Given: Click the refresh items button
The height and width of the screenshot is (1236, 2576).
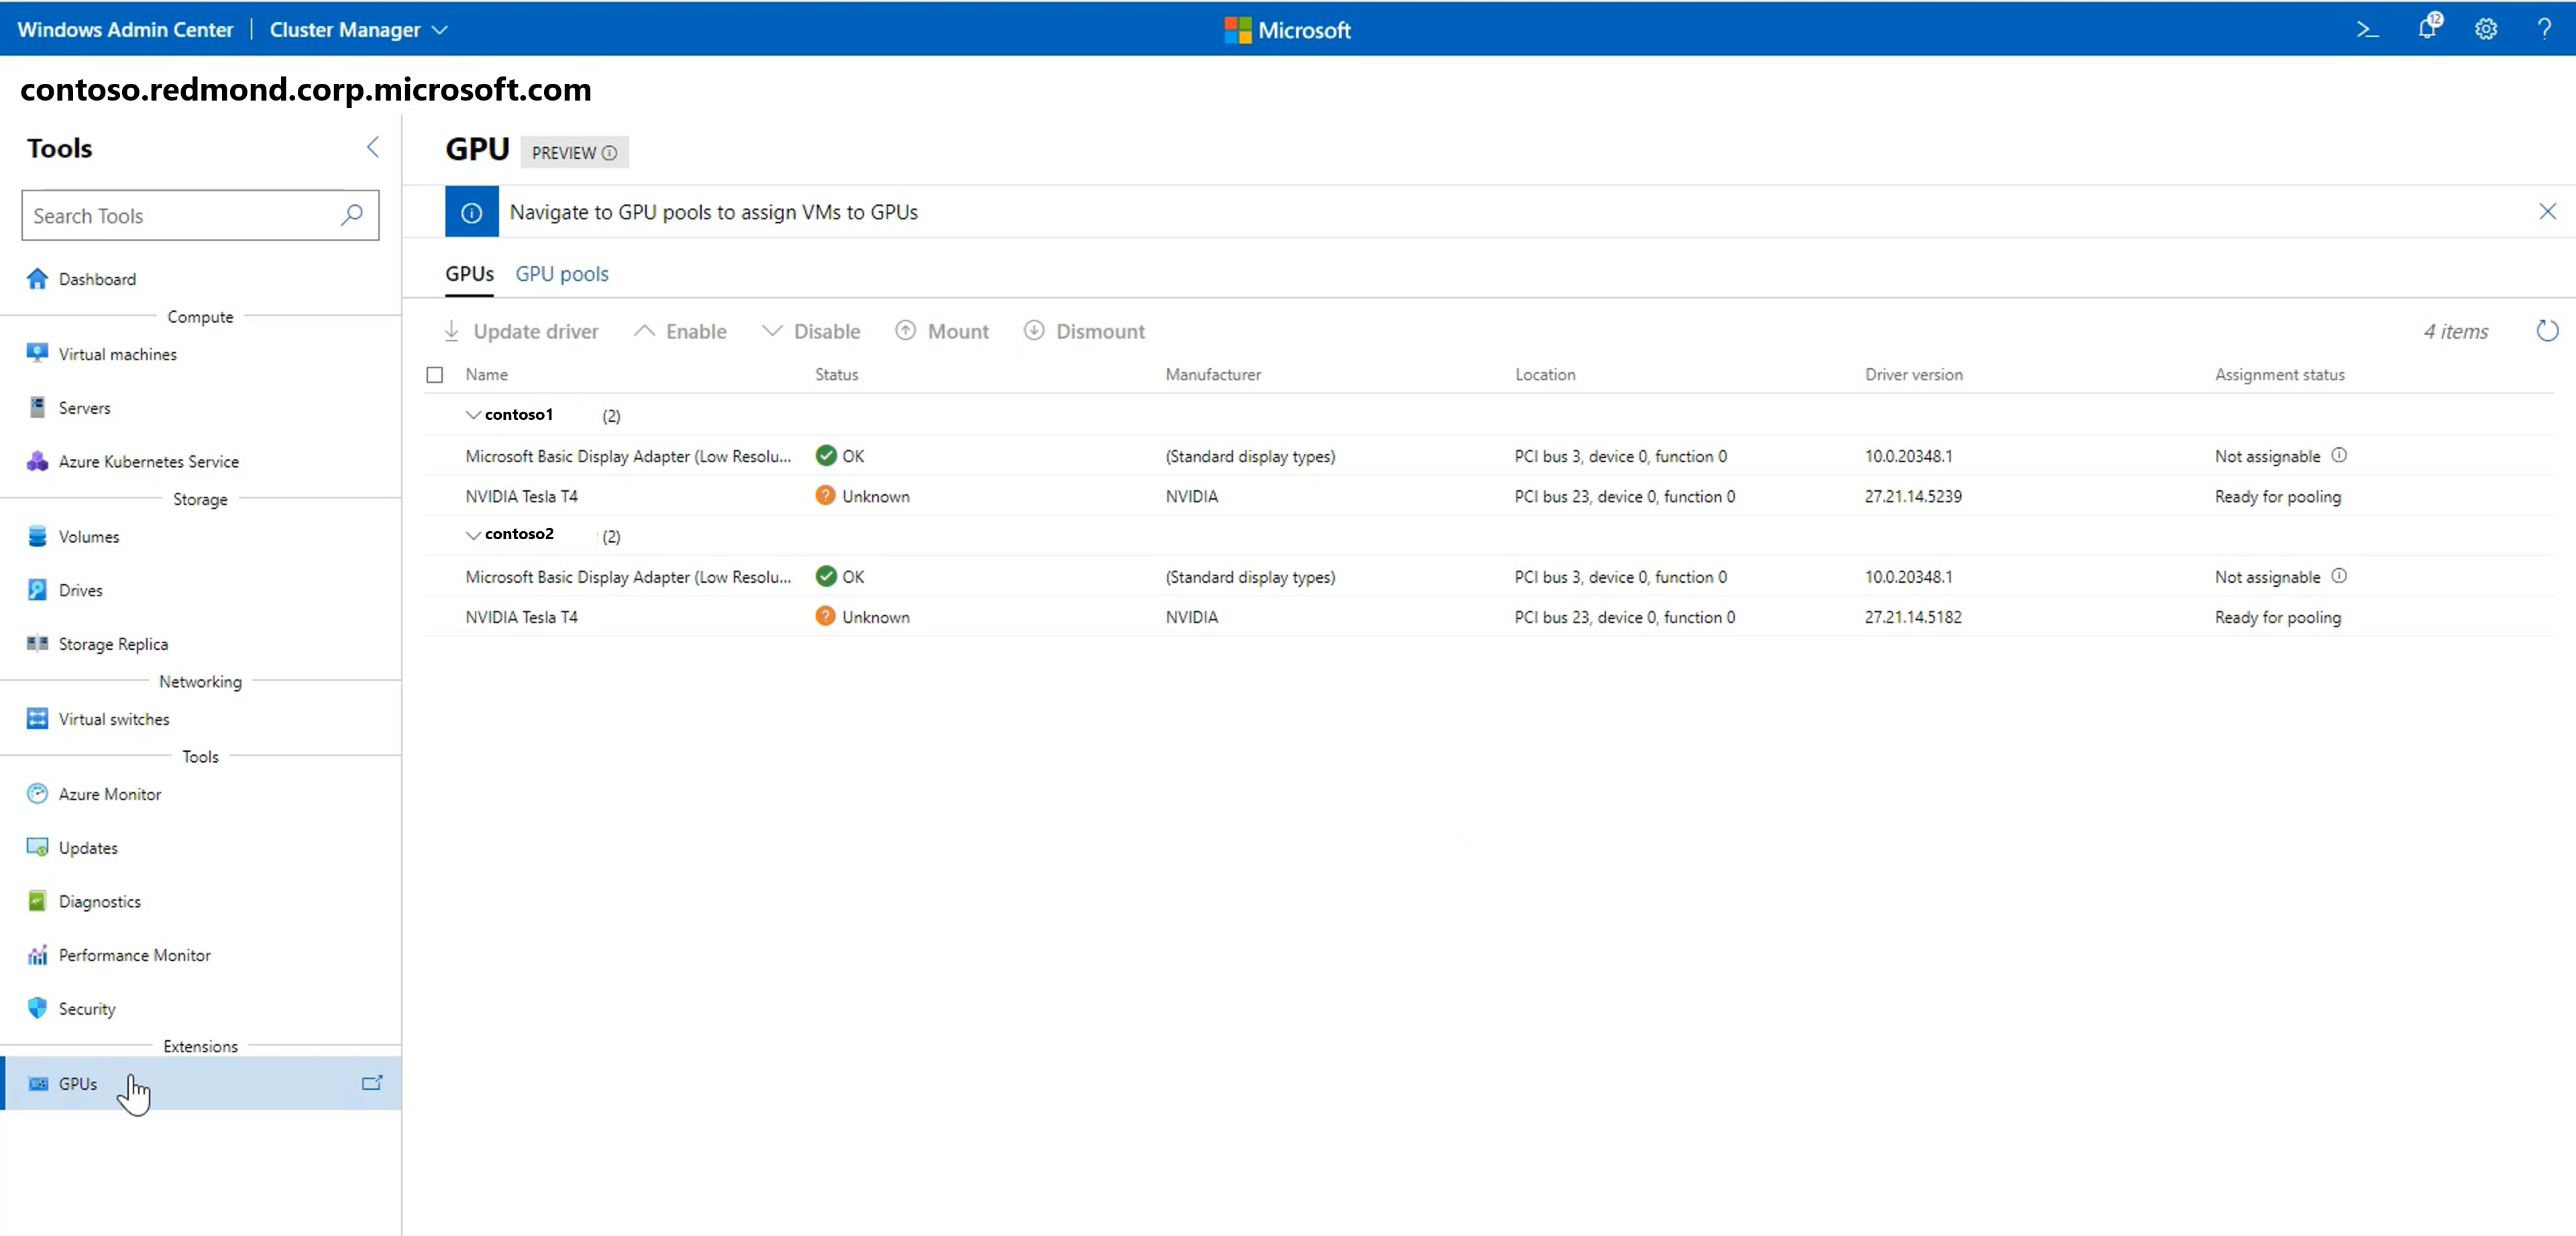Looking at the screenshot, I should pos(2544,331).
